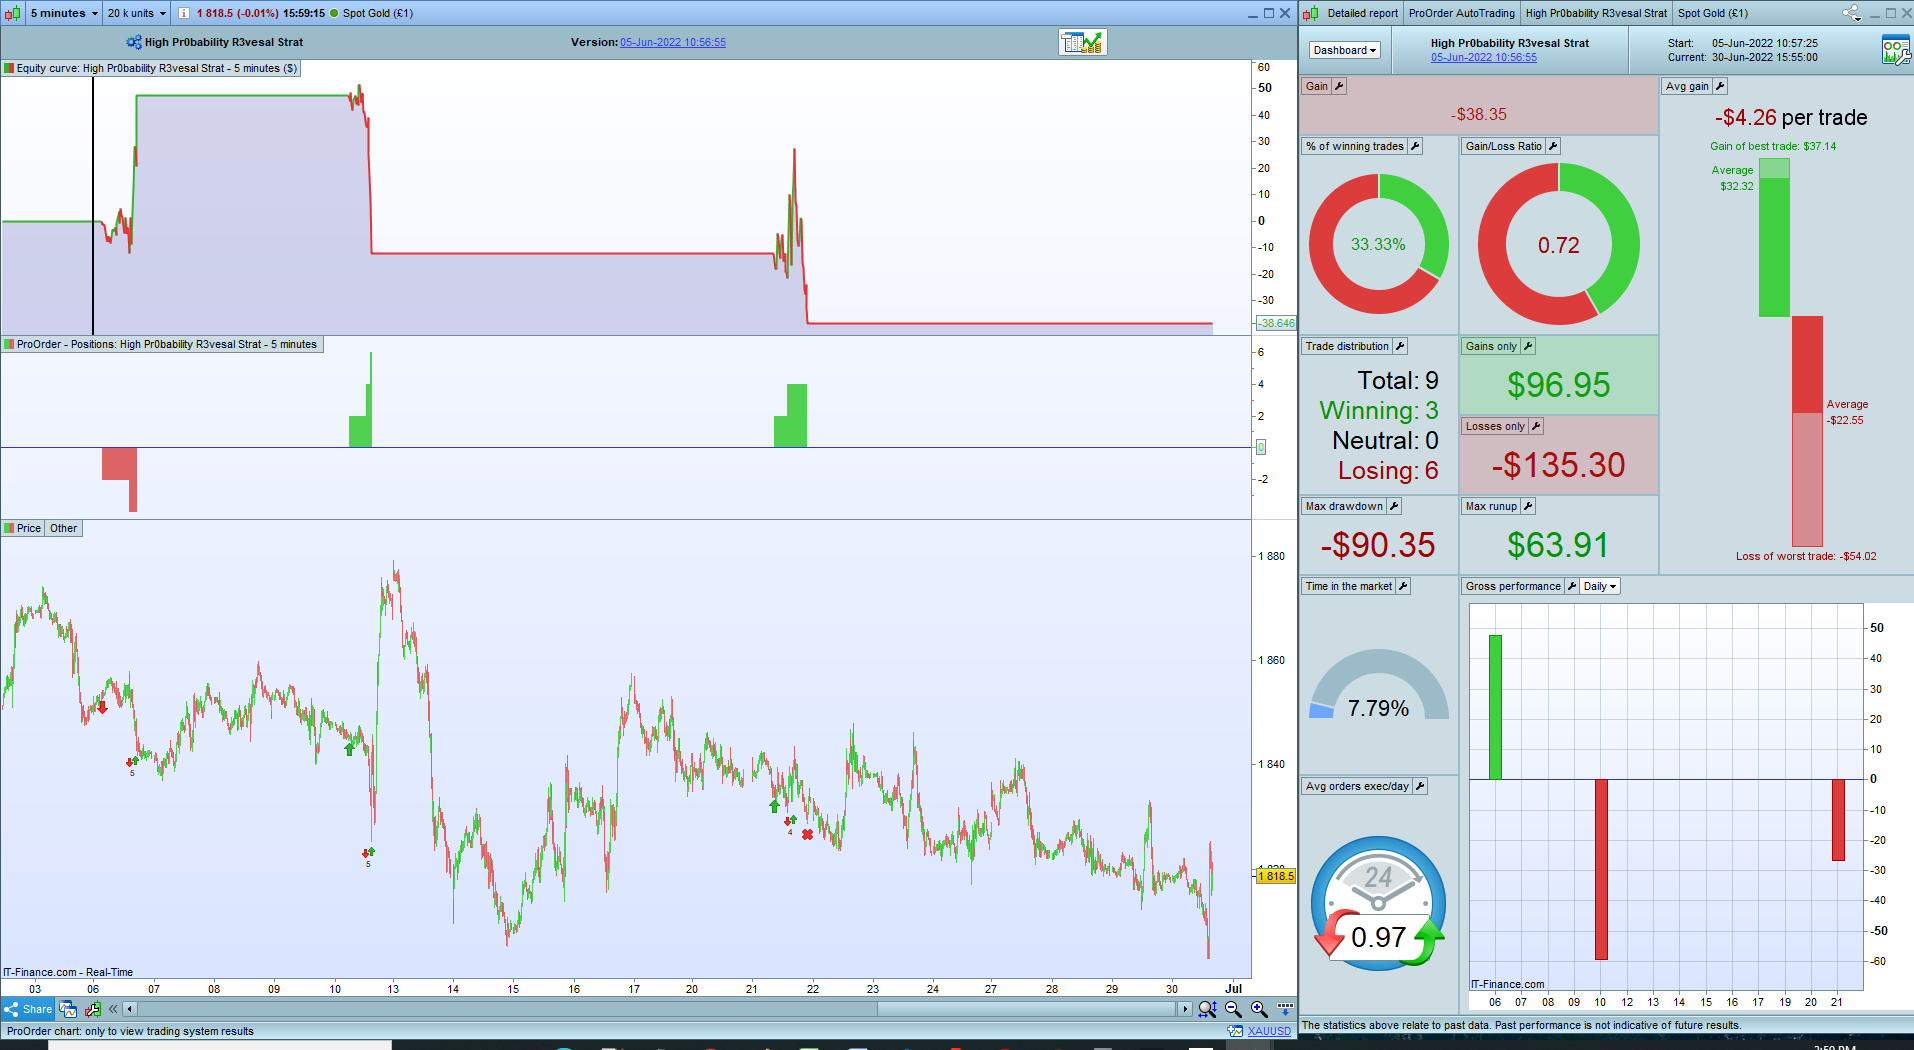The image size is (1914, 1050).
Task: Open the report's 05-Jun-2022 10:56:55 version link
Action: 1483,57
